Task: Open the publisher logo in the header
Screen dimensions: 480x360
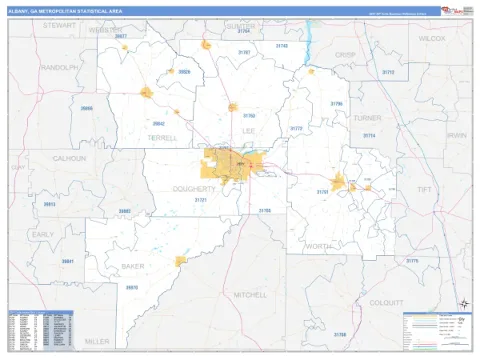Action: pos(452,11)
